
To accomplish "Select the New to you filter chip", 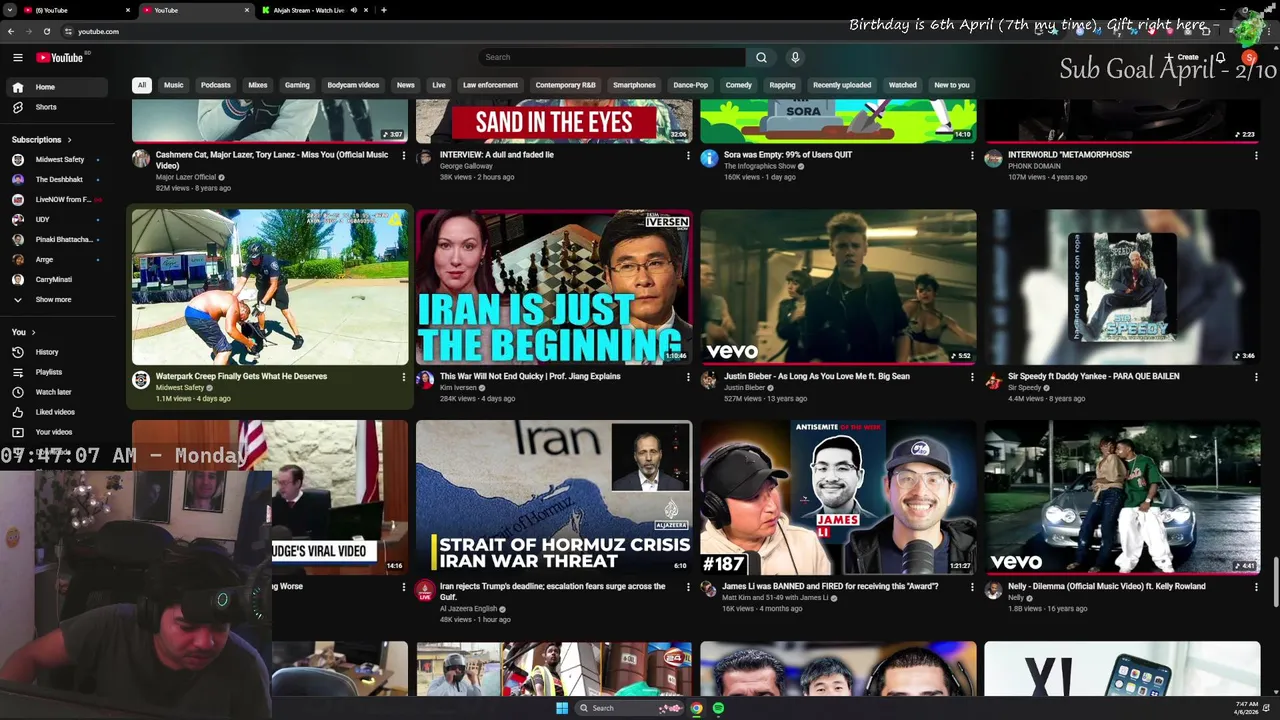I will coord(952,85).
